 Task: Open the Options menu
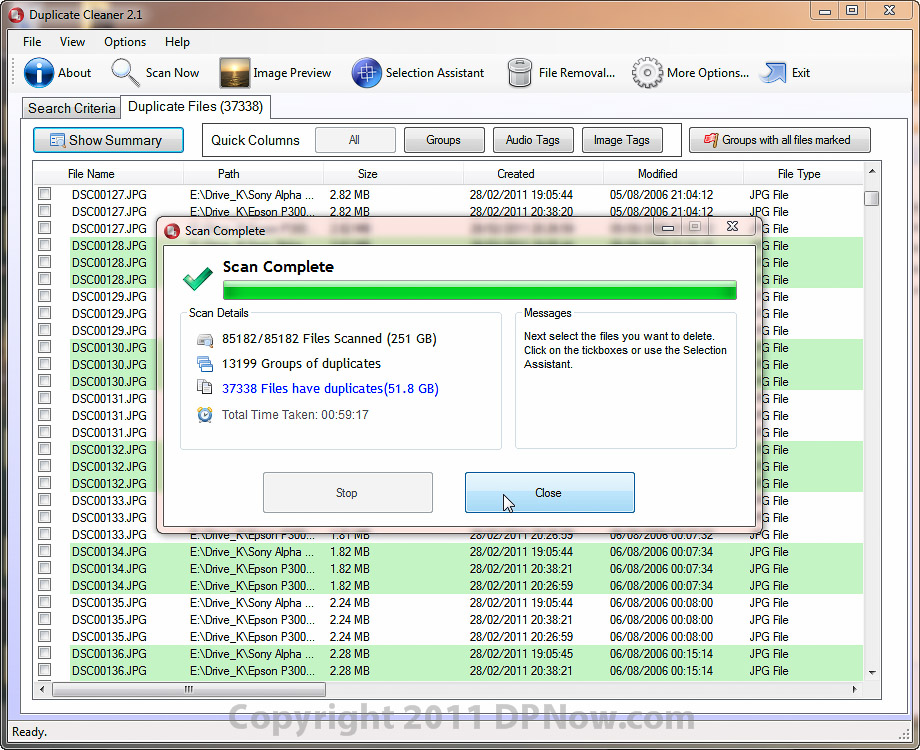tap(125, 42)
